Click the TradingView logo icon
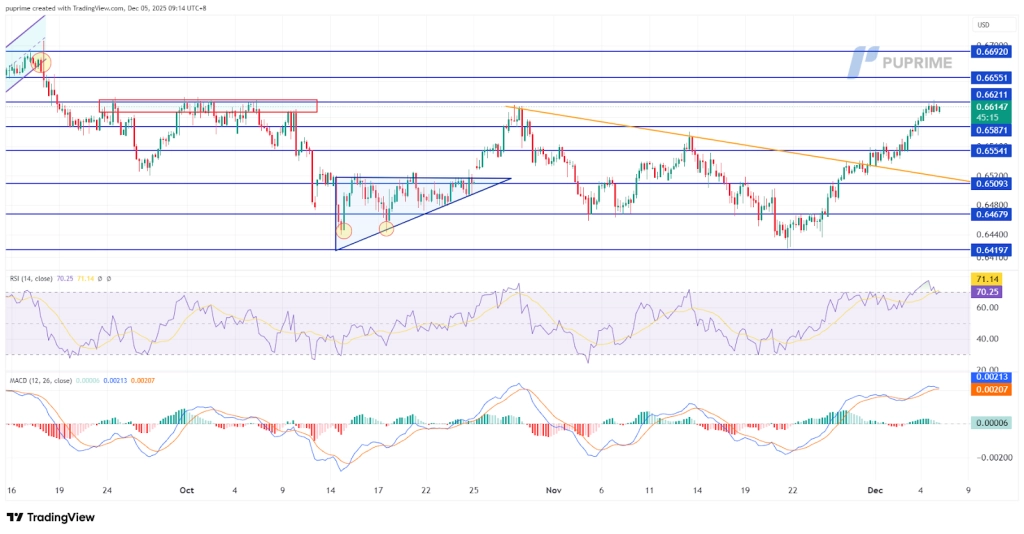 [x=15, y=517]
